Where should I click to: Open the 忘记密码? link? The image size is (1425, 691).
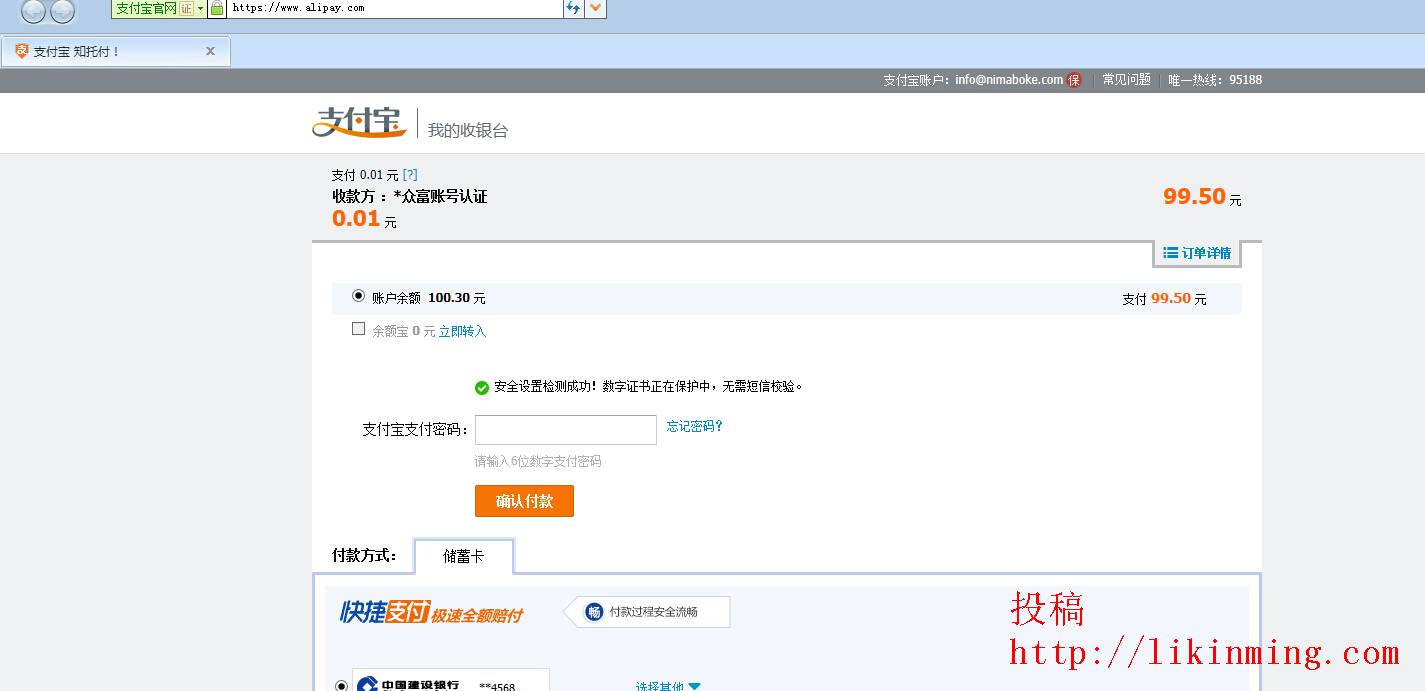pos(694,426)
